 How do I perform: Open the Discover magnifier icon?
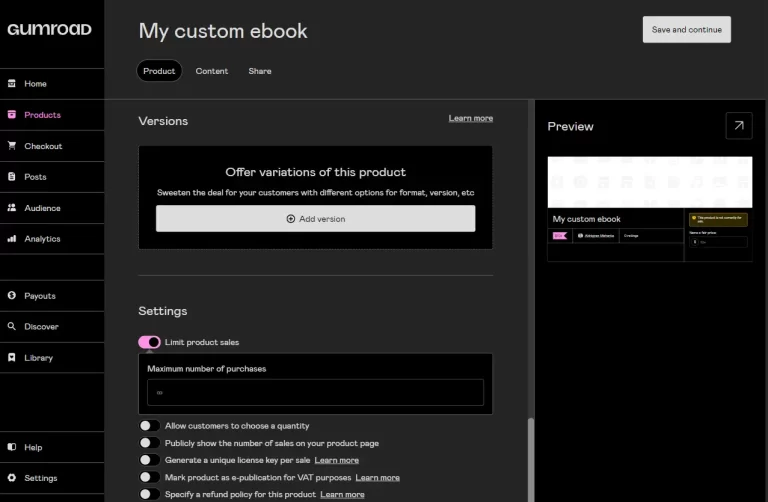[12, 326]
